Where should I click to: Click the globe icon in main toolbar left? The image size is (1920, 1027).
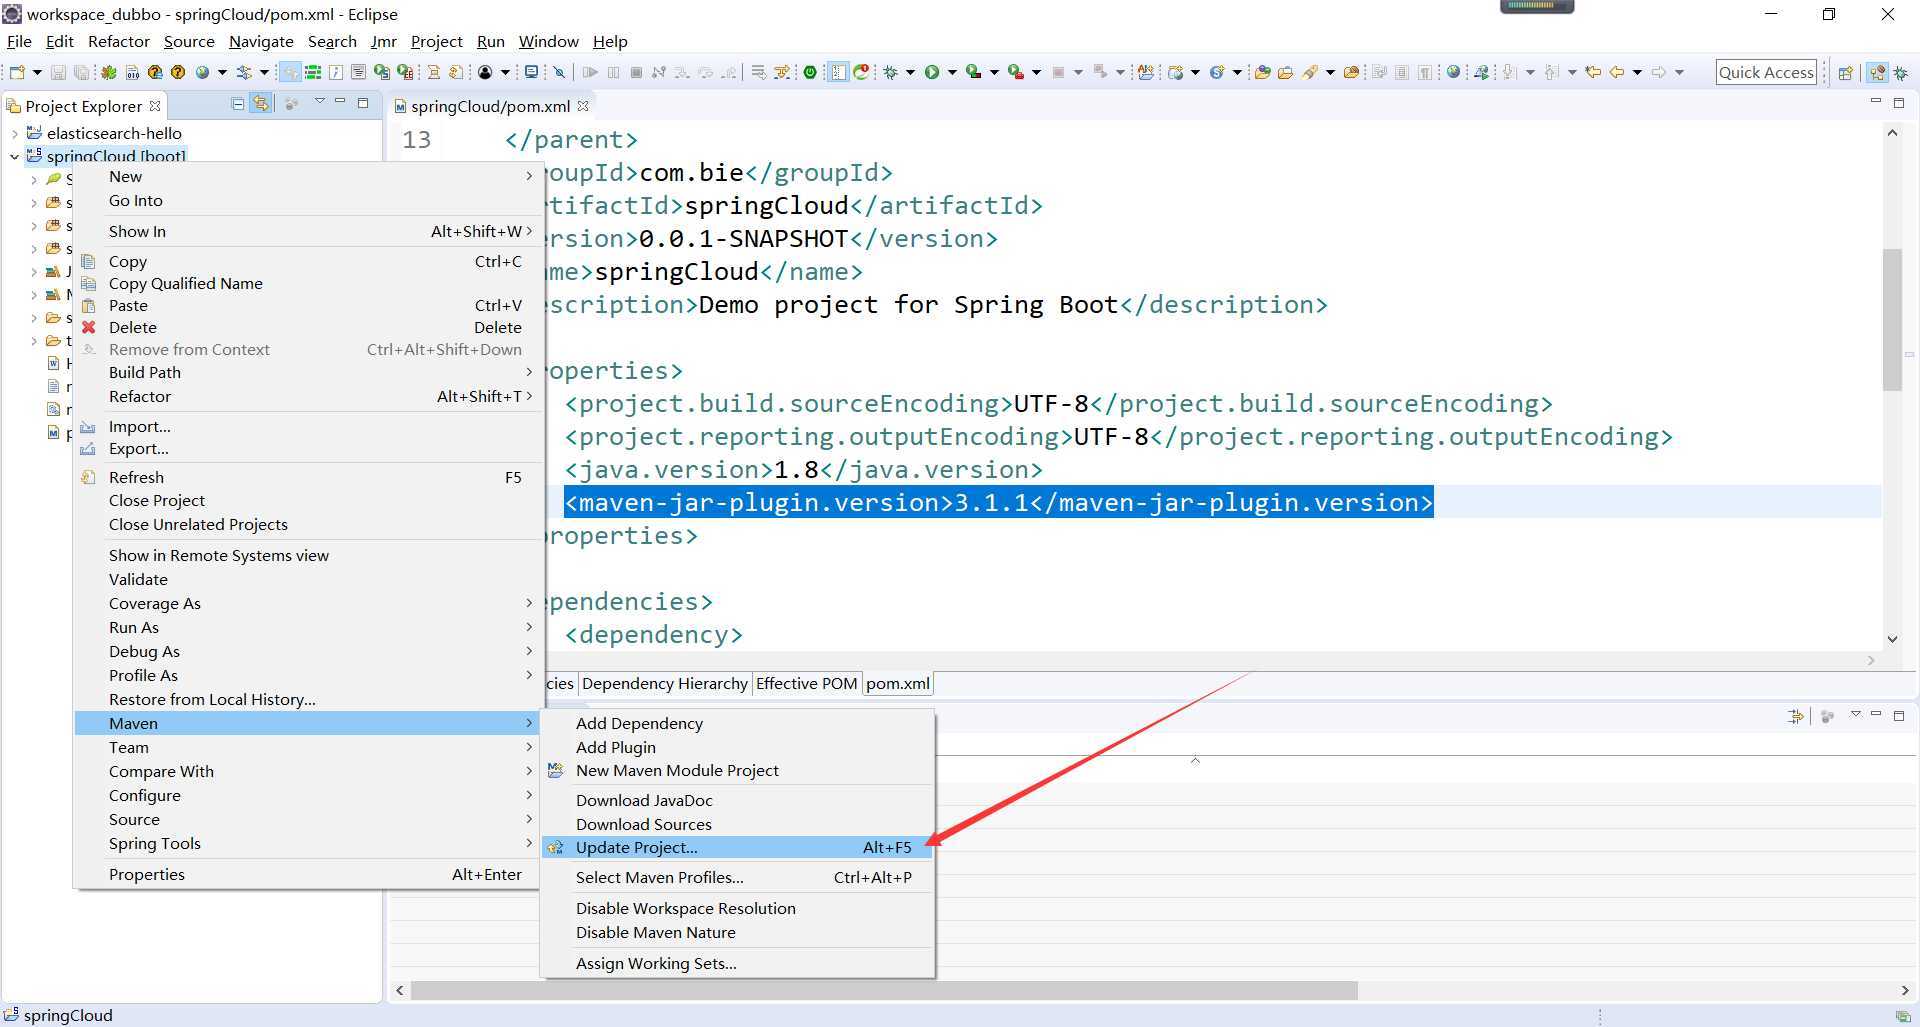202,72
